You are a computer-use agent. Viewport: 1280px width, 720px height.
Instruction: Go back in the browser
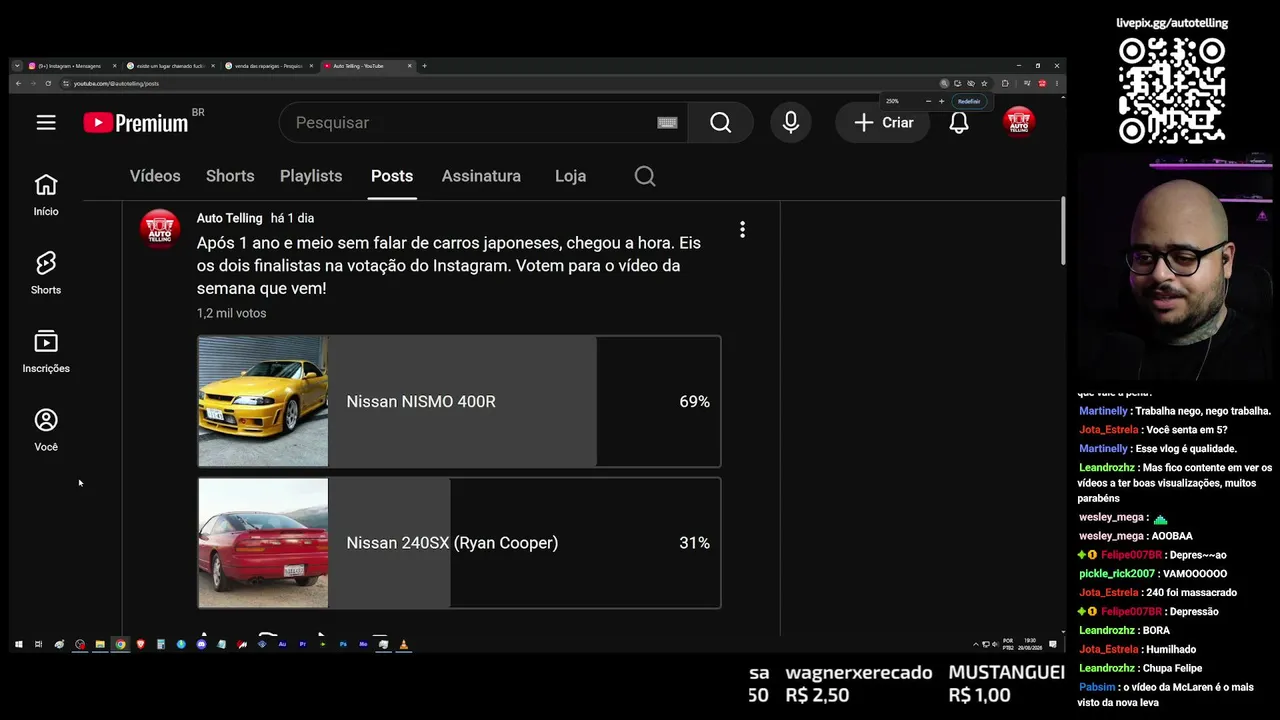(x=18, y=83)
